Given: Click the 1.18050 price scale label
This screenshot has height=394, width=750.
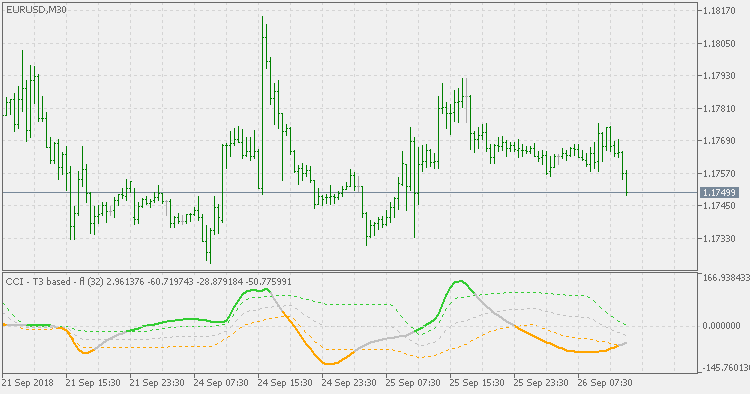Looking at the screenshot, I should coord(719,44).
